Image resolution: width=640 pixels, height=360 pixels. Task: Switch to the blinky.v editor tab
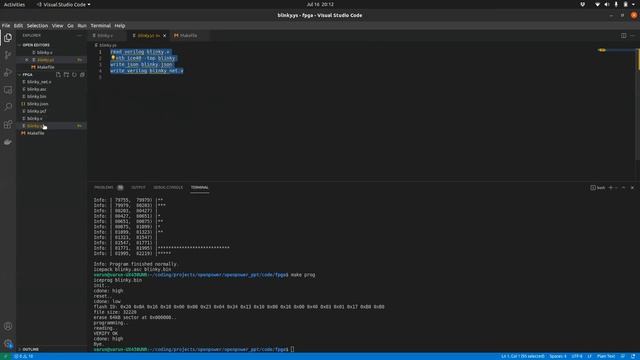[x=106, y=36]
